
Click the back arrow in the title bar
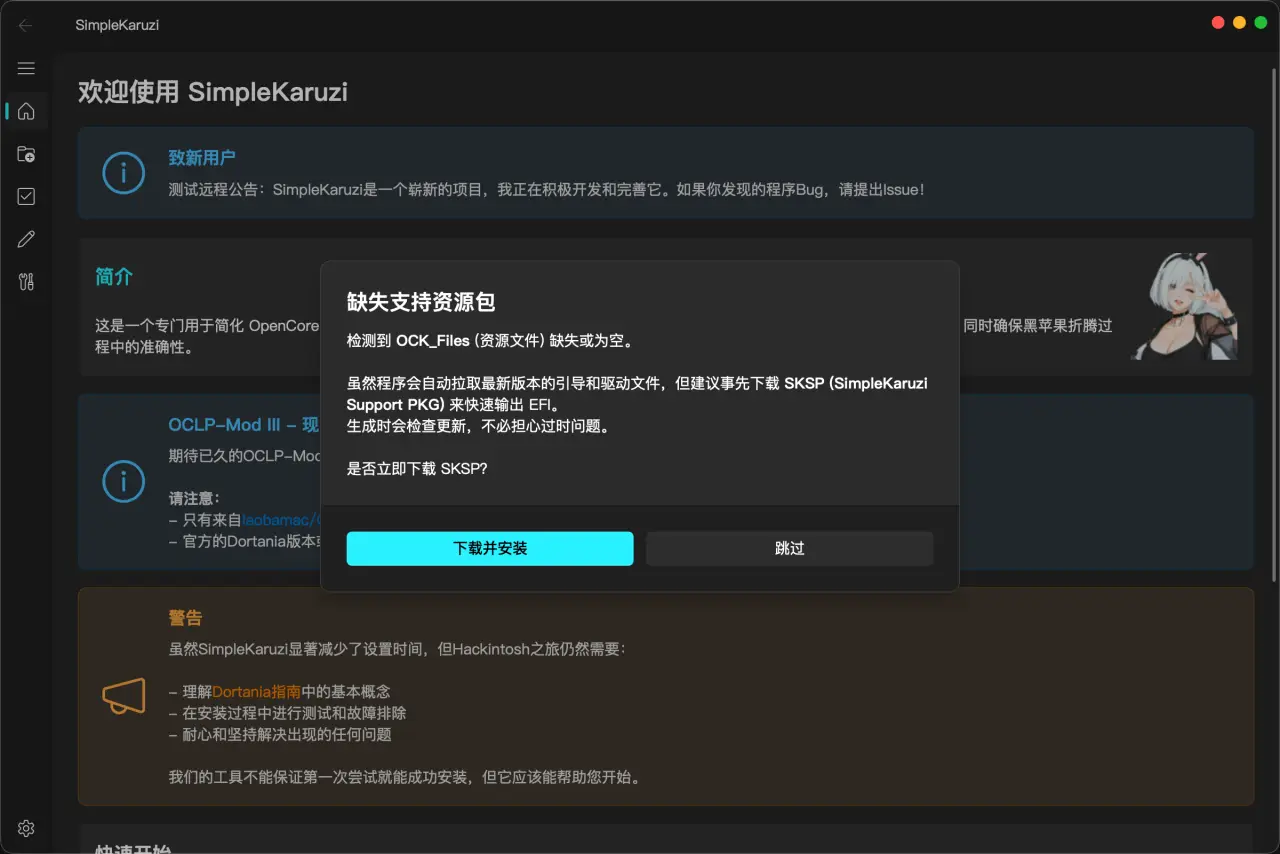point(26,25)
